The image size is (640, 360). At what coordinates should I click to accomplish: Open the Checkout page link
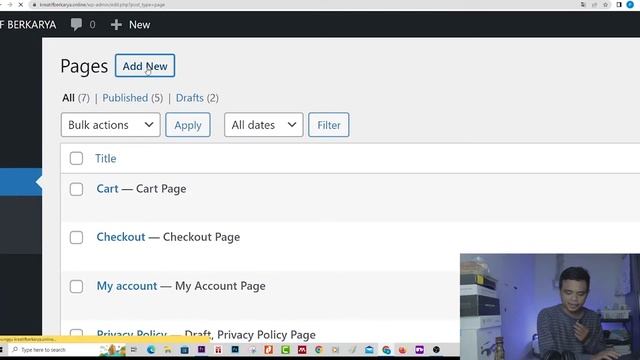(121, 237)
